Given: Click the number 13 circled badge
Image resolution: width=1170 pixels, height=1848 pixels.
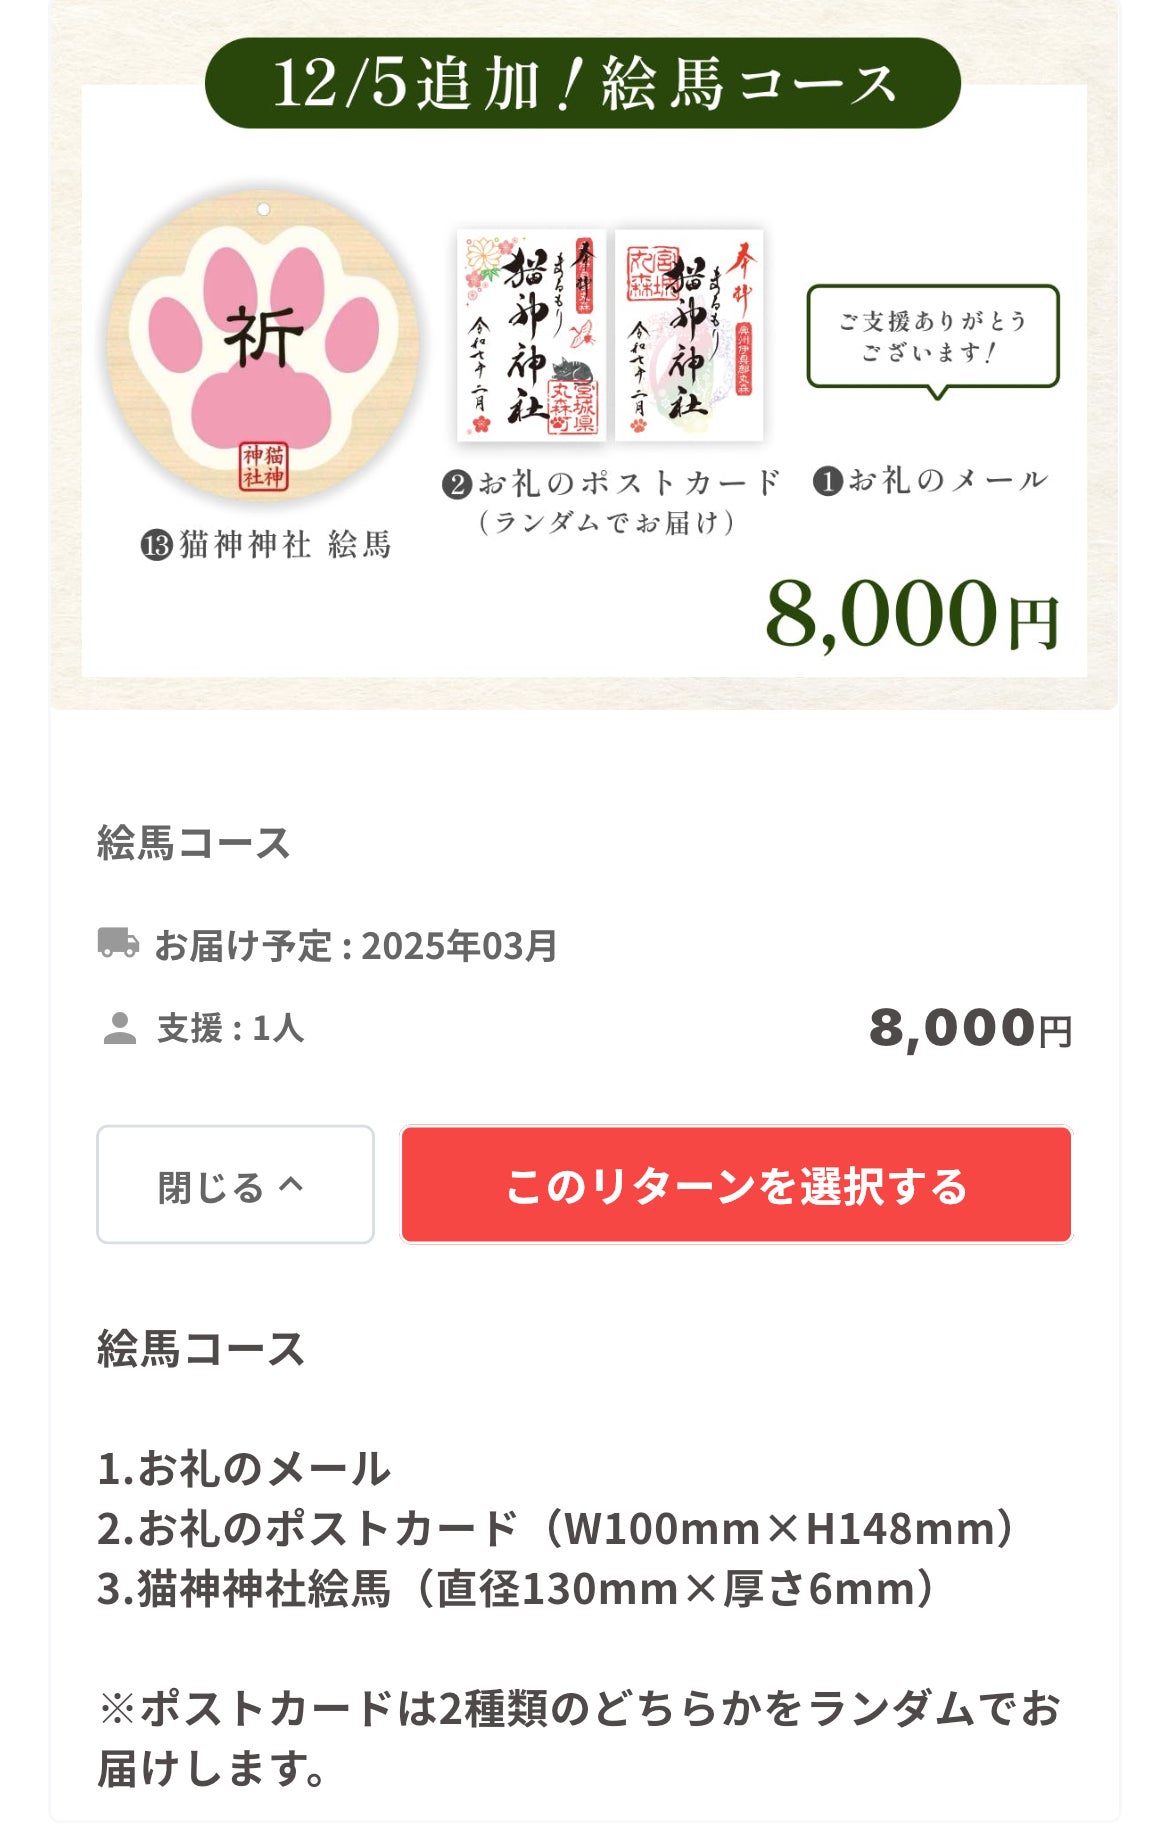Looking at the screenshot, I should click(157, 546).
